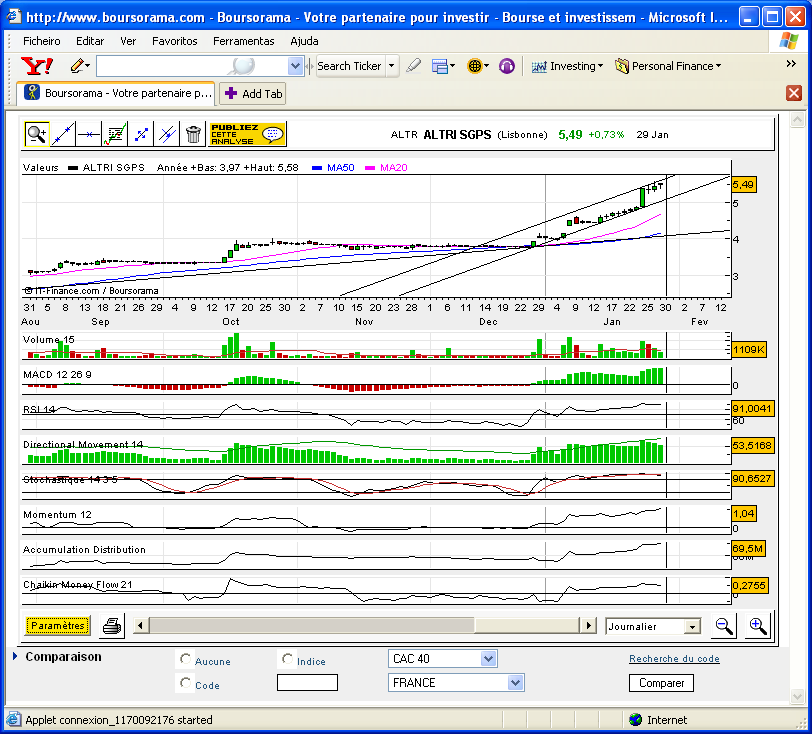Screen dimensions: 812x734
Task: Click inside the Yahoo toolbar search field
Action: [x=192, y=66]
